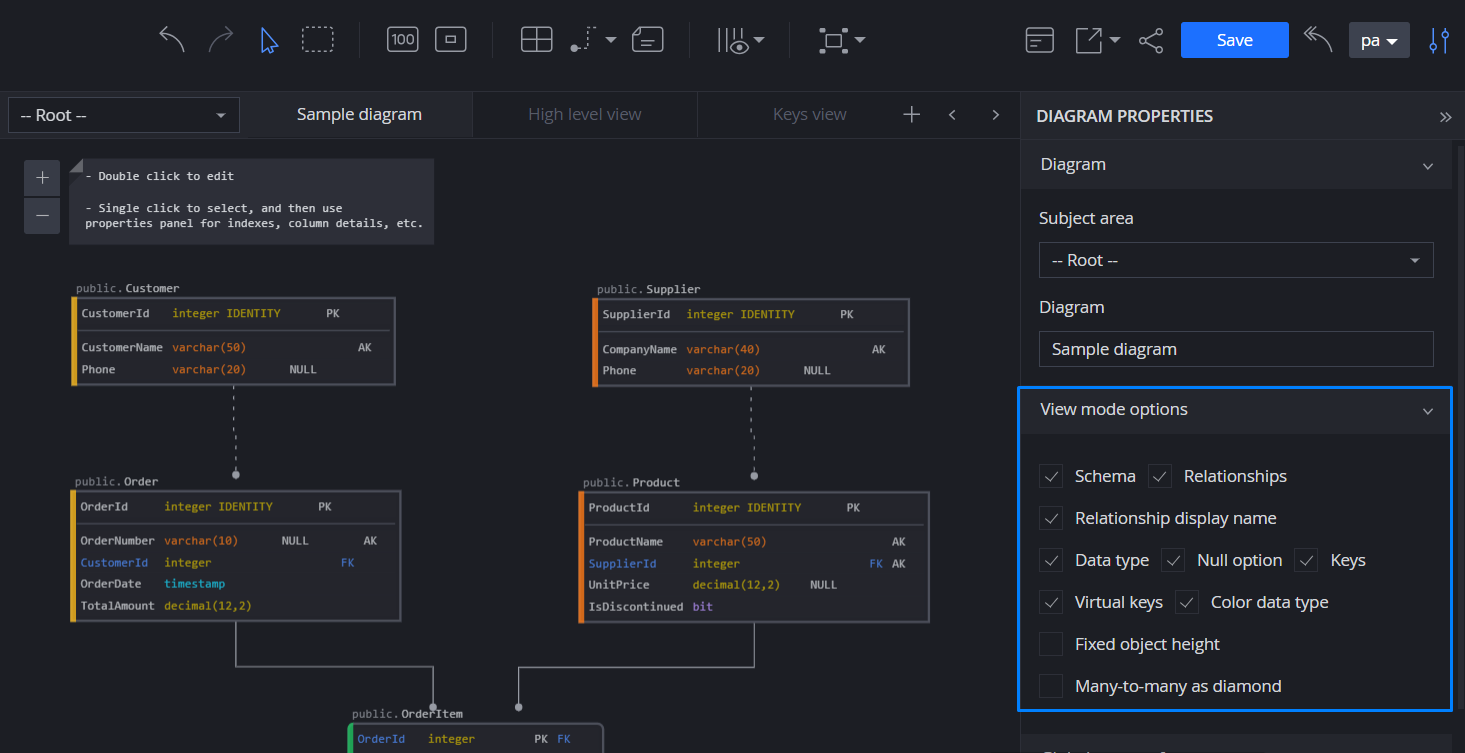Select the pointer selection tool
The width and height of the screenshot is (1465, 753).
pyautogui.click(x=268, y=39)
